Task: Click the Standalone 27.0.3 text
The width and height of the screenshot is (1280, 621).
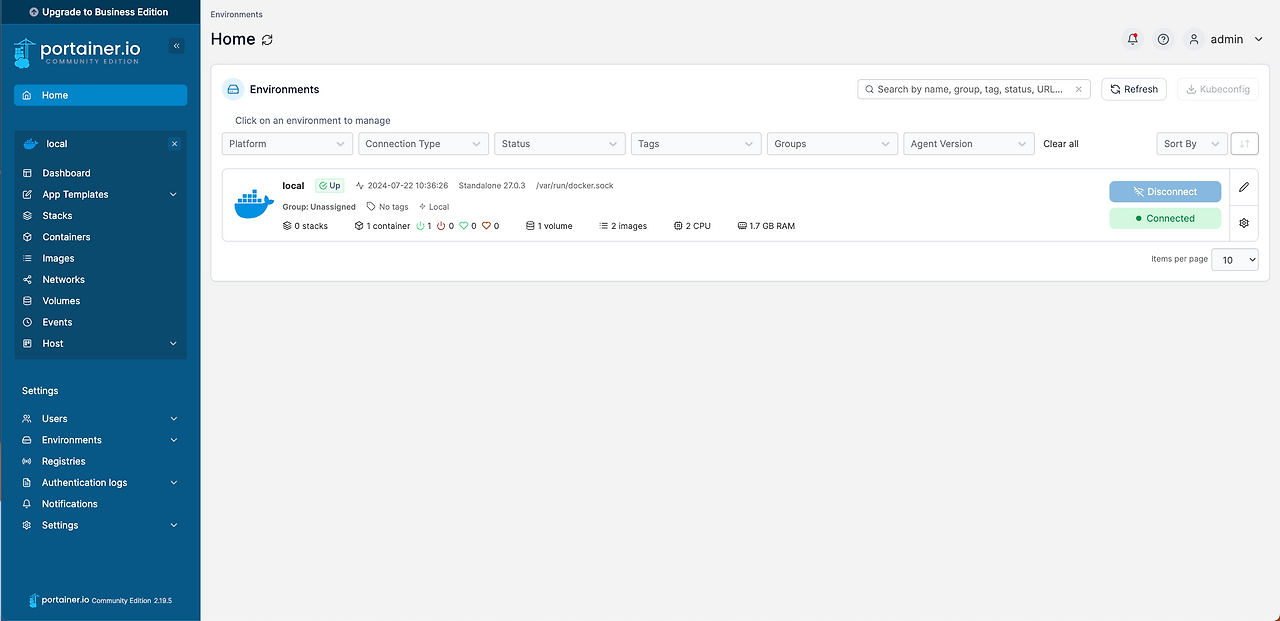Action: click(492, 186)
